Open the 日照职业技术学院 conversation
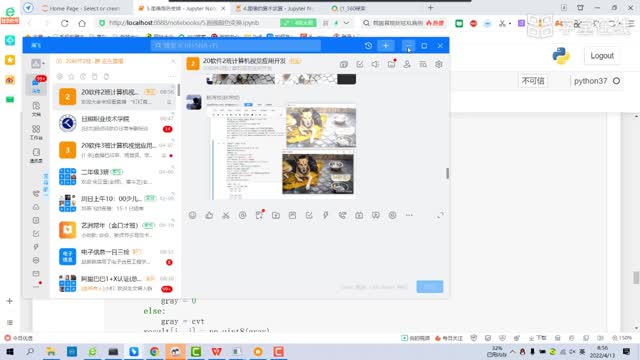Screen dimensions: 640x360 click(116, 123)
